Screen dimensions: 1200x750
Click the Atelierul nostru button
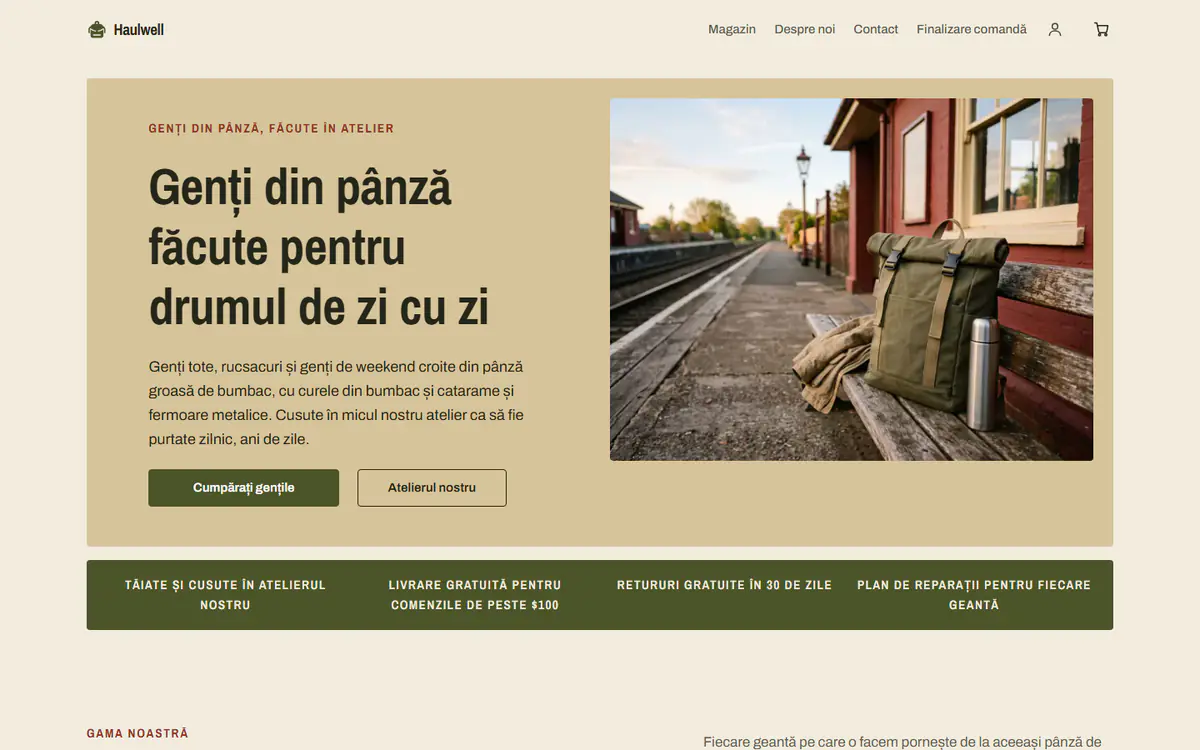click(432, 488)
